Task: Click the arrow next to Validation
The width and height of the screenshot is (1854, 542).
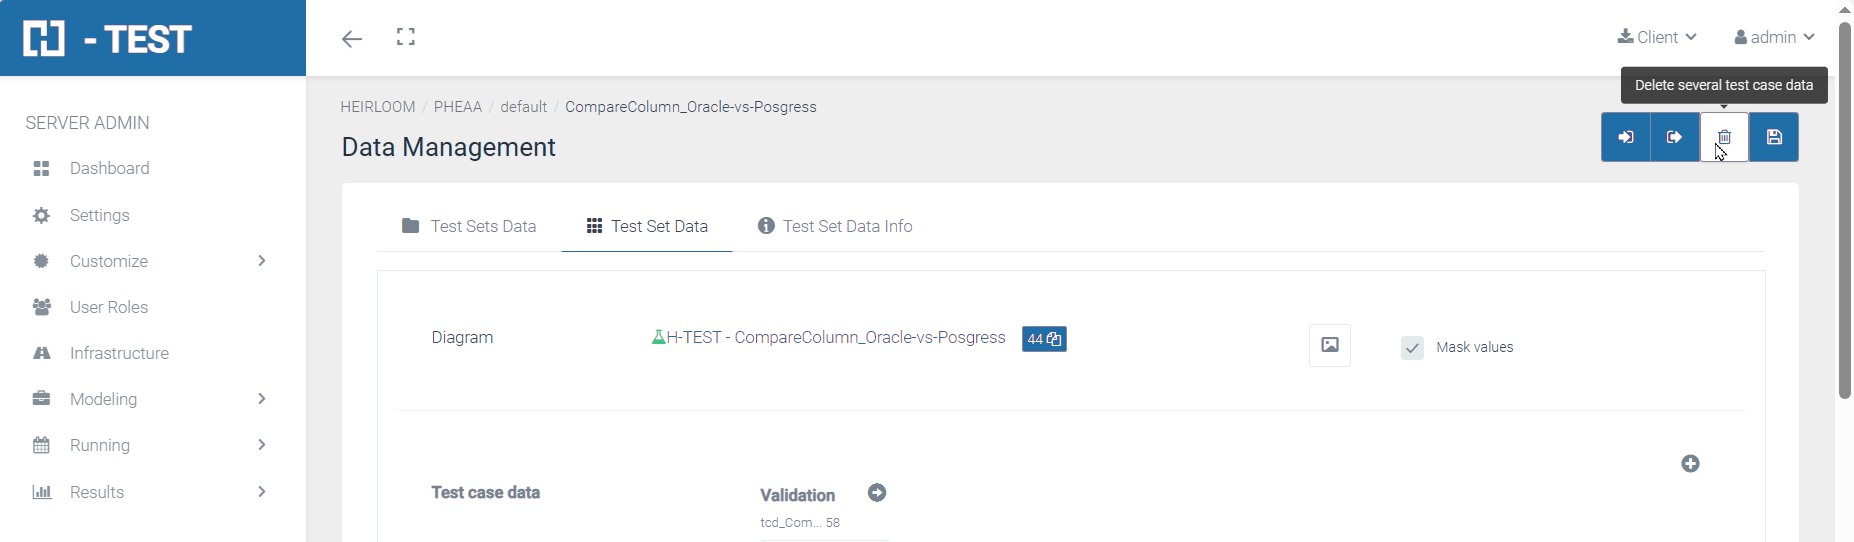Action: click(877, 493)
